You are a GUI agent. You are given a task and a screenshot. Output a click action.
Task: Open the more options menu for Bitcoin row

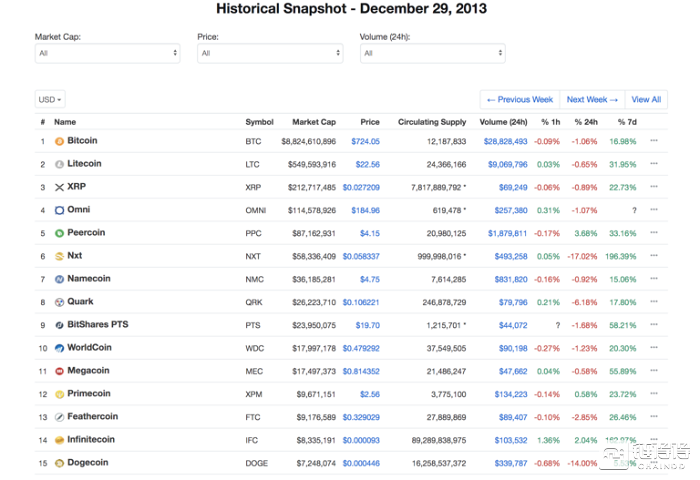pos(654,141)
